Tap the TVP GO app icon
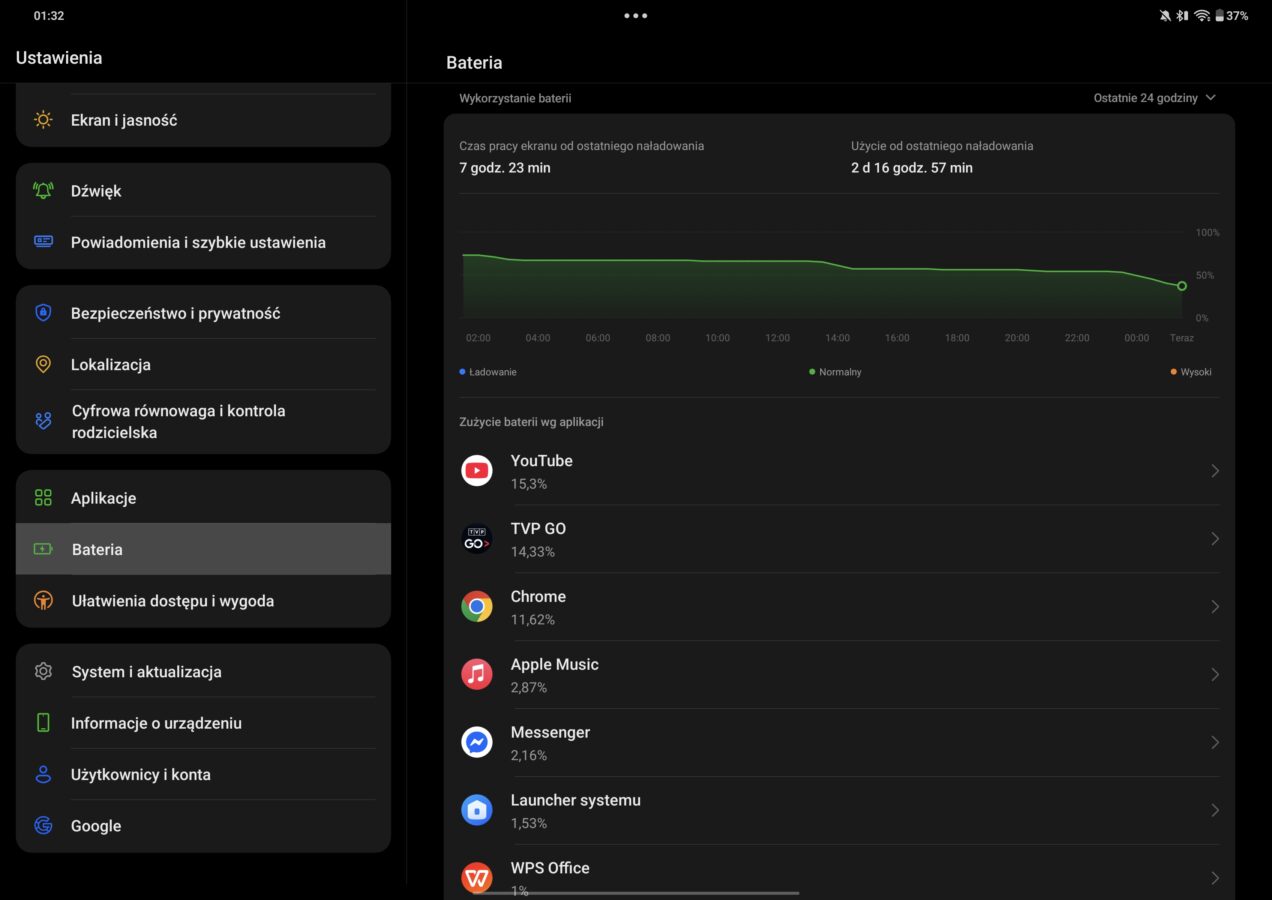 click(477, 538)
